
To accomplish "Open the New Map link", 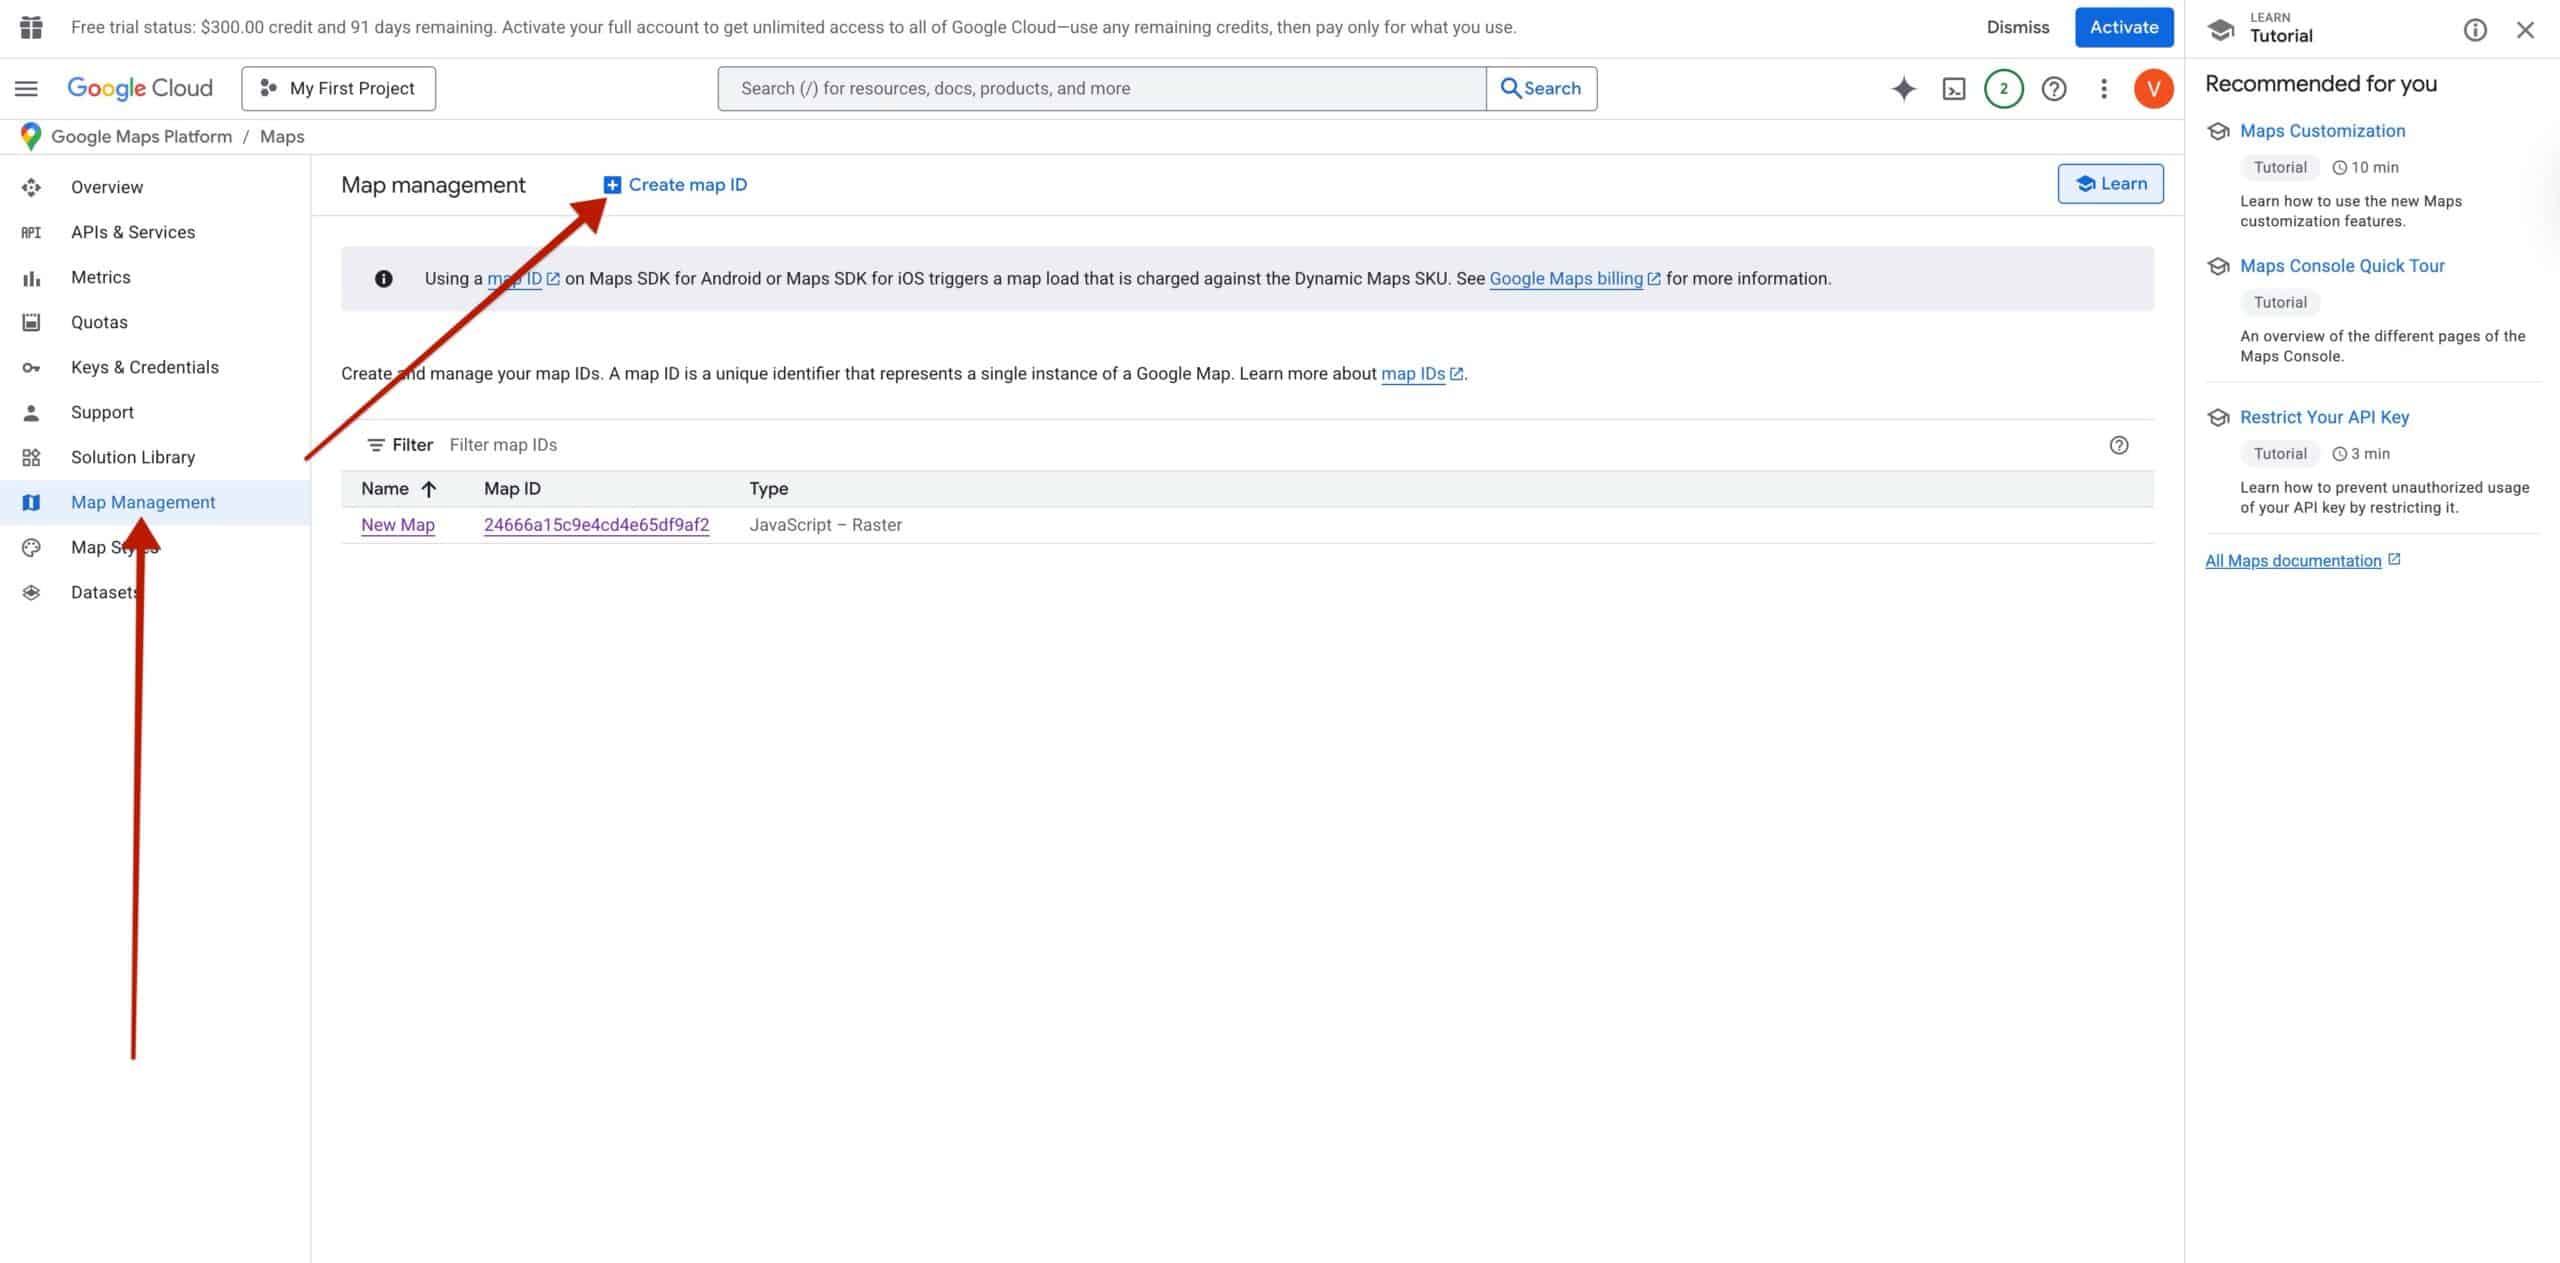I will (397, 525).
